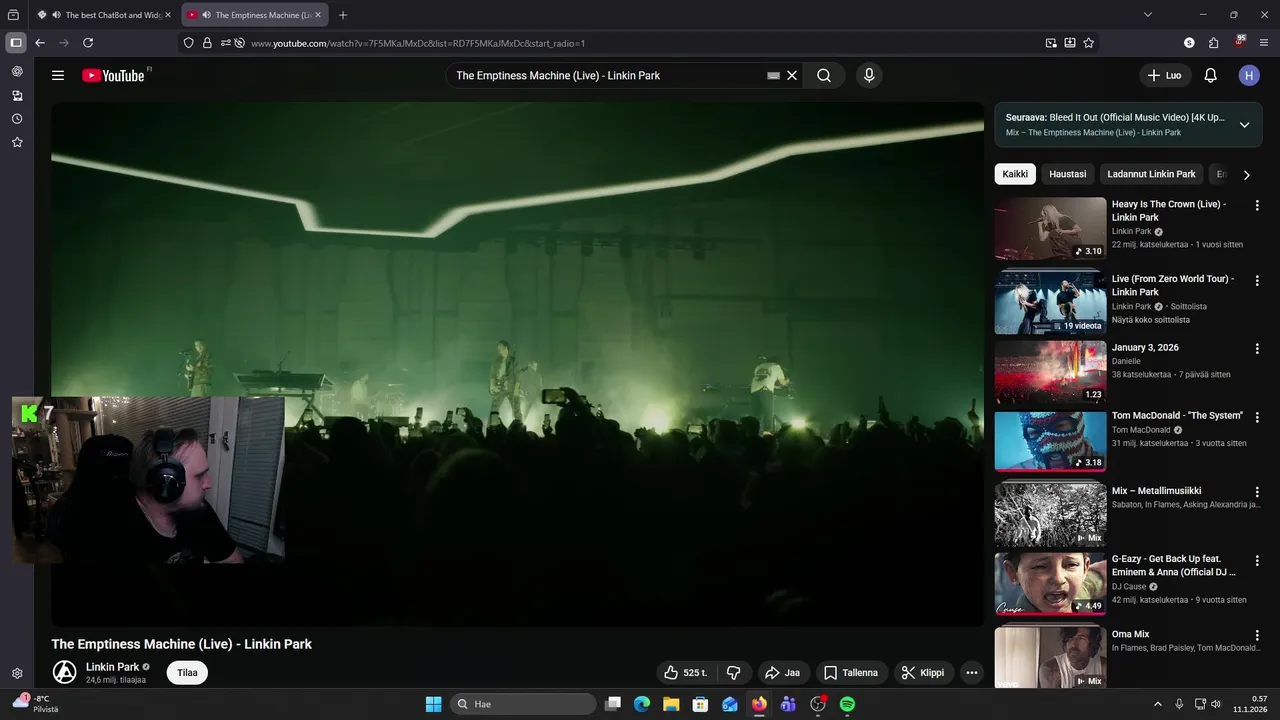Screen dimensions: 1280x720
Task: Open AI chatbot icon in sidebar
Action: click(x=17, y=71)
